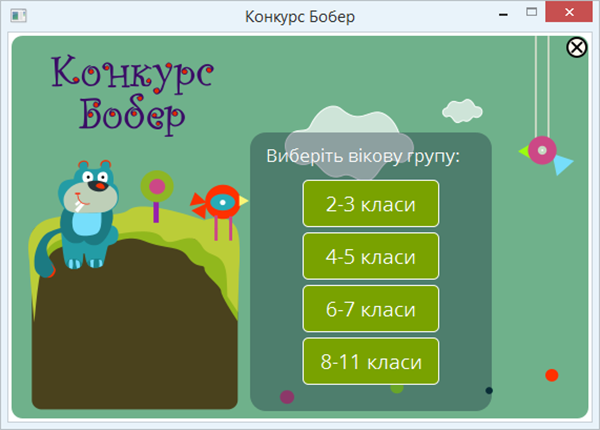The image size is (600, 430).
Task: Close the app with the circled X icon
Action: click(577, 47)
